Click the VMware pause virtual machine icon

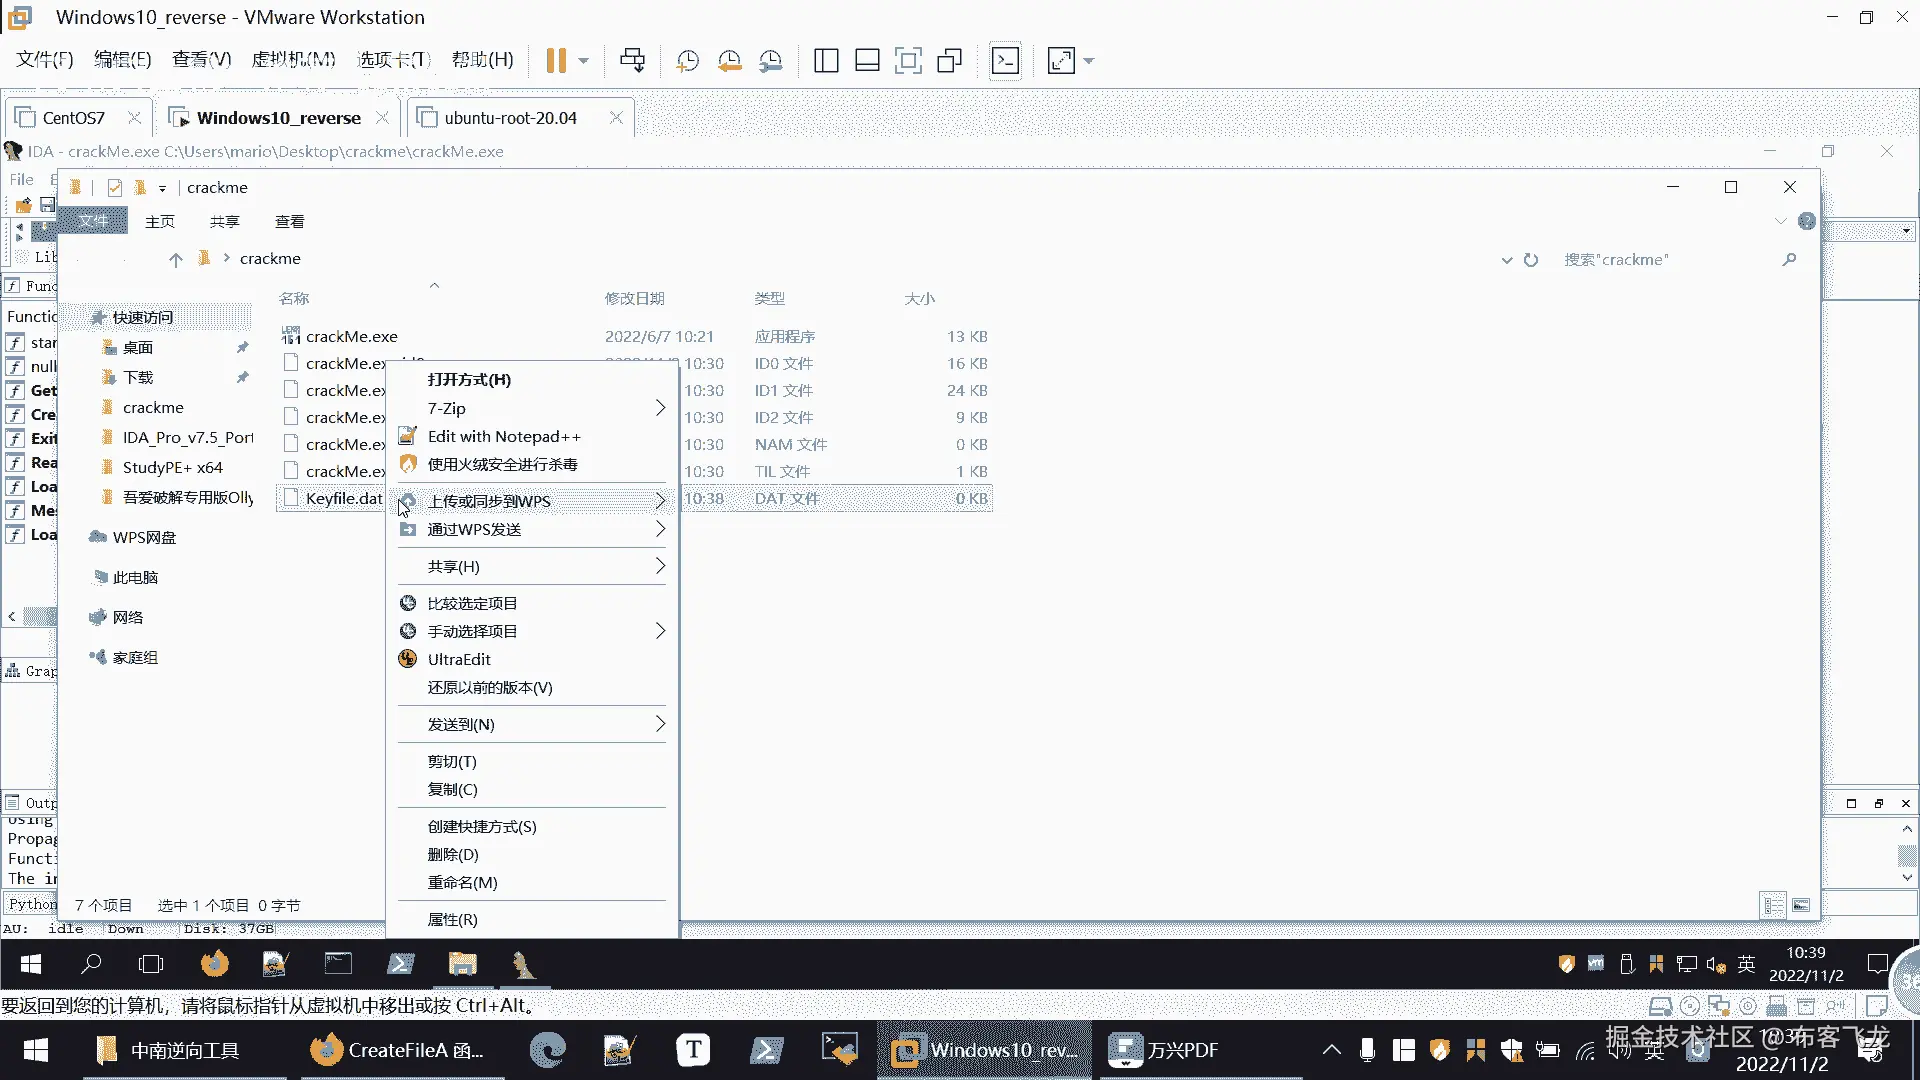point(556,61)
